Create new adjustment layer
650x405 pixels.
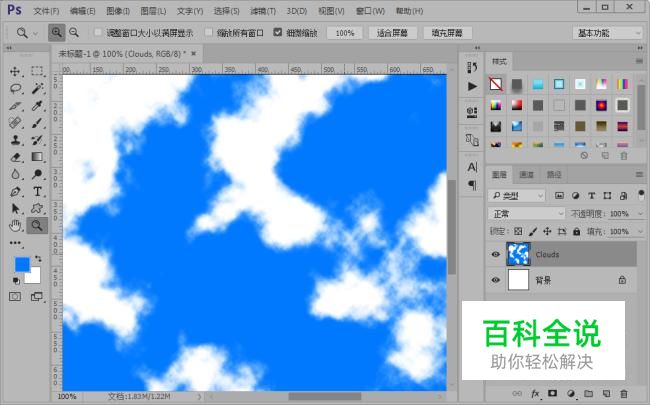571,393
